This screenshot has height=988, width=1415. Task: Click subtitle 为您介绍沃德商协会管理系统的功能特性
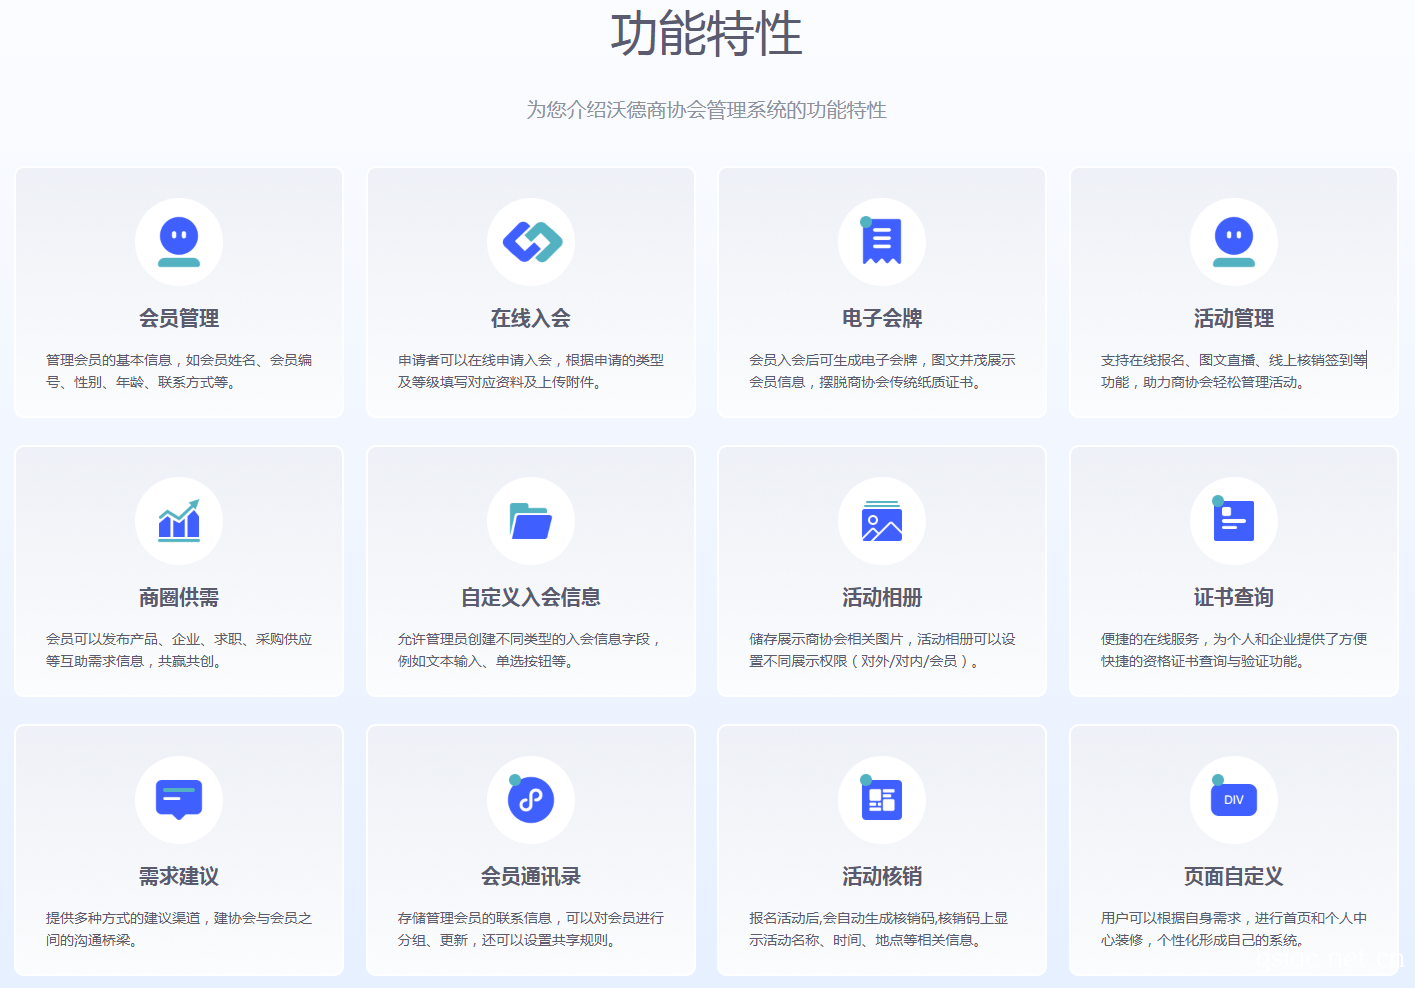707,110
